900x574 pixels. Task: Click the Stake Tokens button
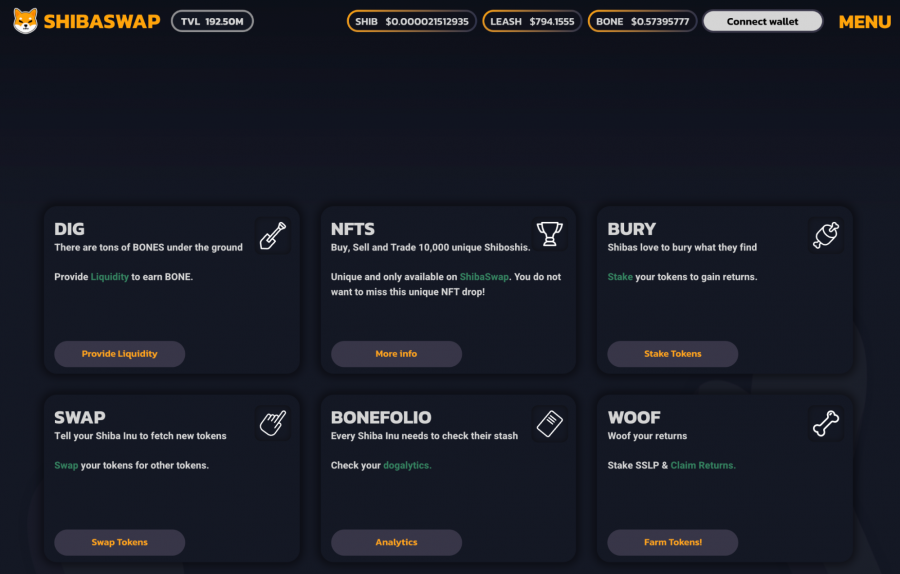[673, 354]
